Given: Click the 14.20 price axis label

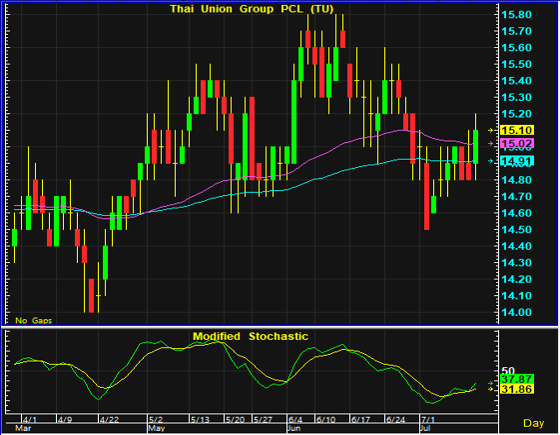Looking at the screenshot, I should tap(516, 279).
